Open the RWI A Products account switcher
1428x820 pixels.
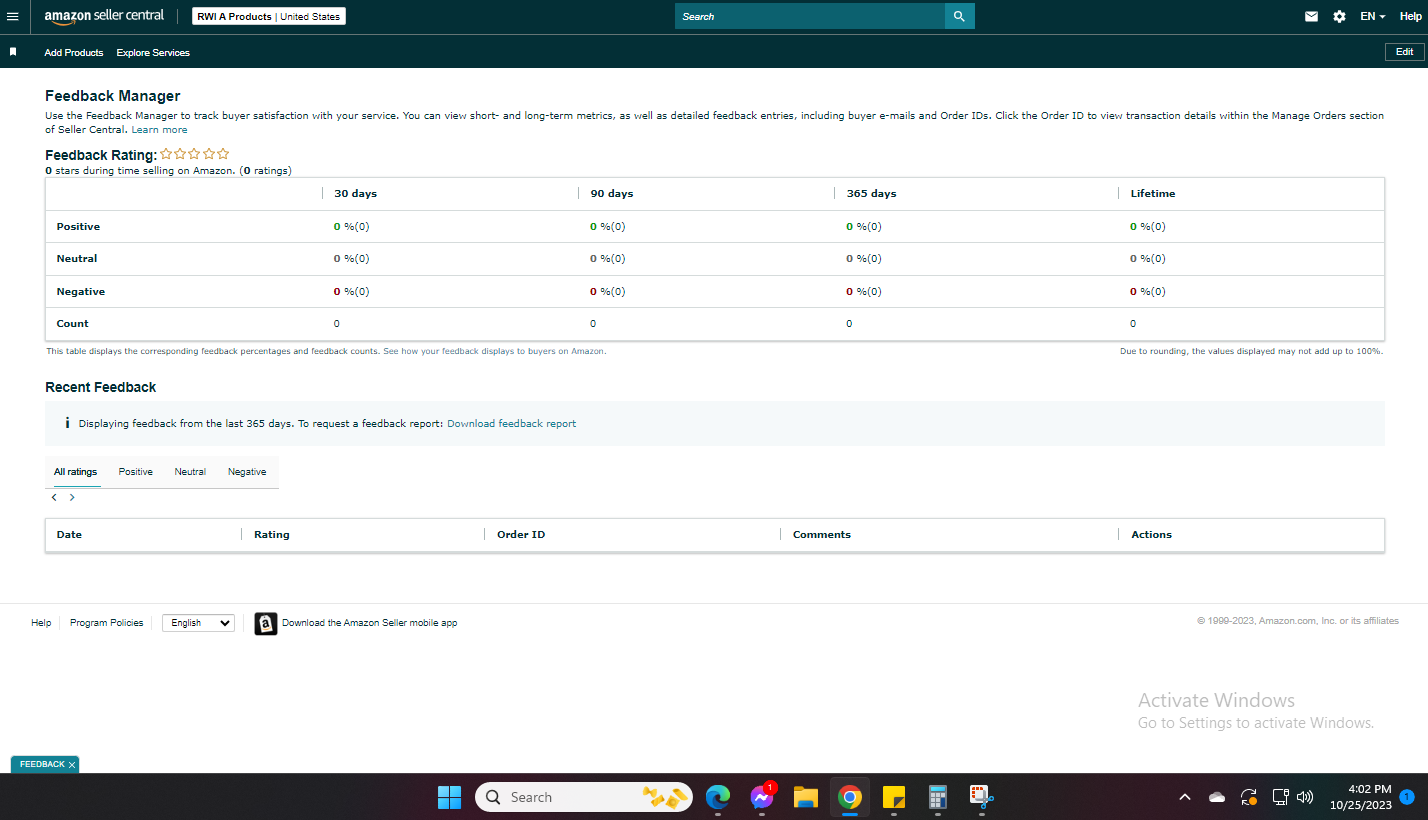click(269, 17)
